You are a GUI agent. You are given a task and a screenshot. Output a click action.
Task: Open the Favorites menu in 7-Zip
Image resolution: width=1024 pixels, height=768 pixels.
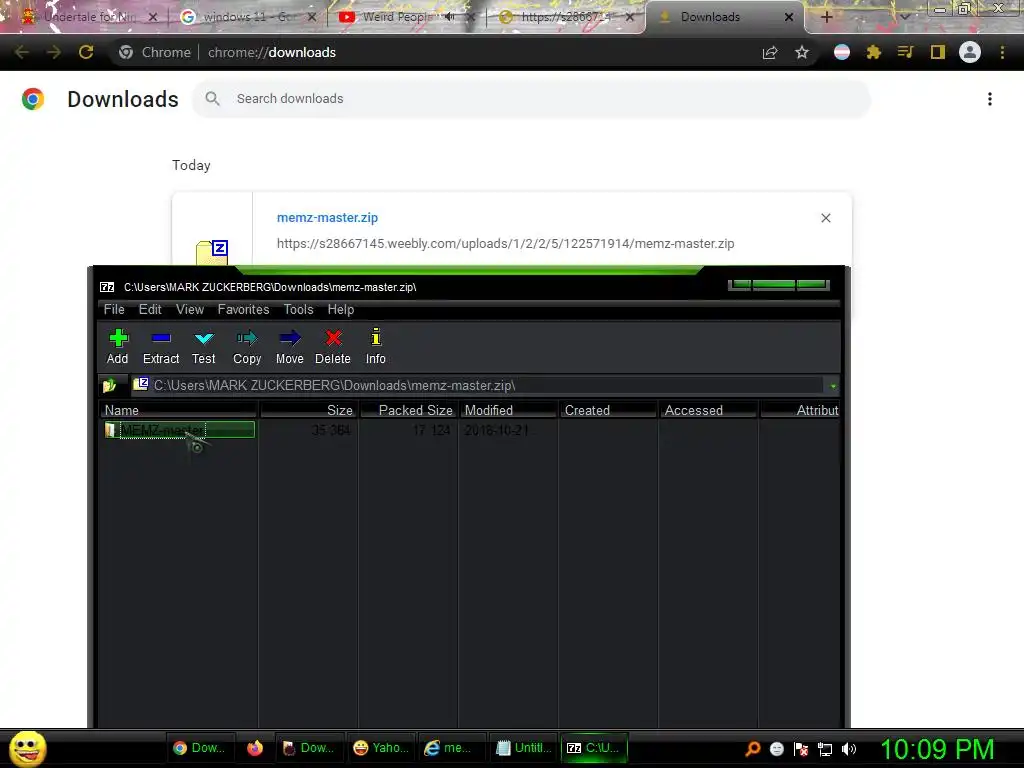(244, 310)
